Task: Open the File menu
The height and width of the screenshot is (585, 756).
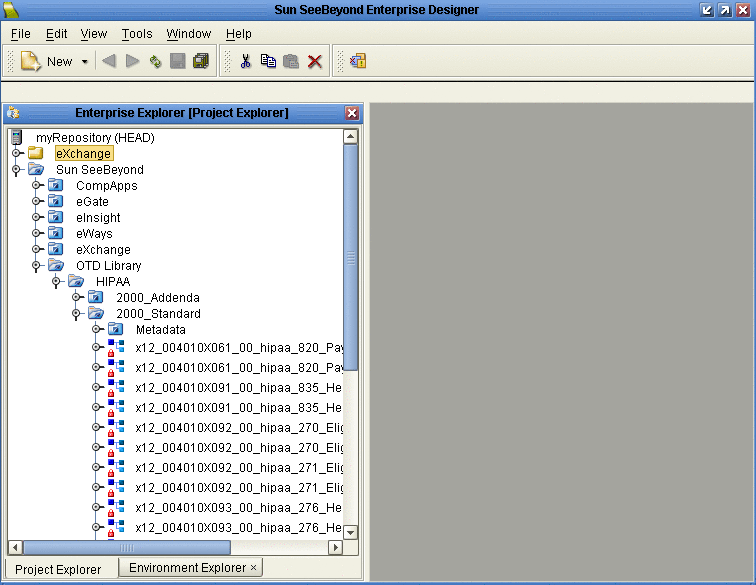Action: [21, 34]
